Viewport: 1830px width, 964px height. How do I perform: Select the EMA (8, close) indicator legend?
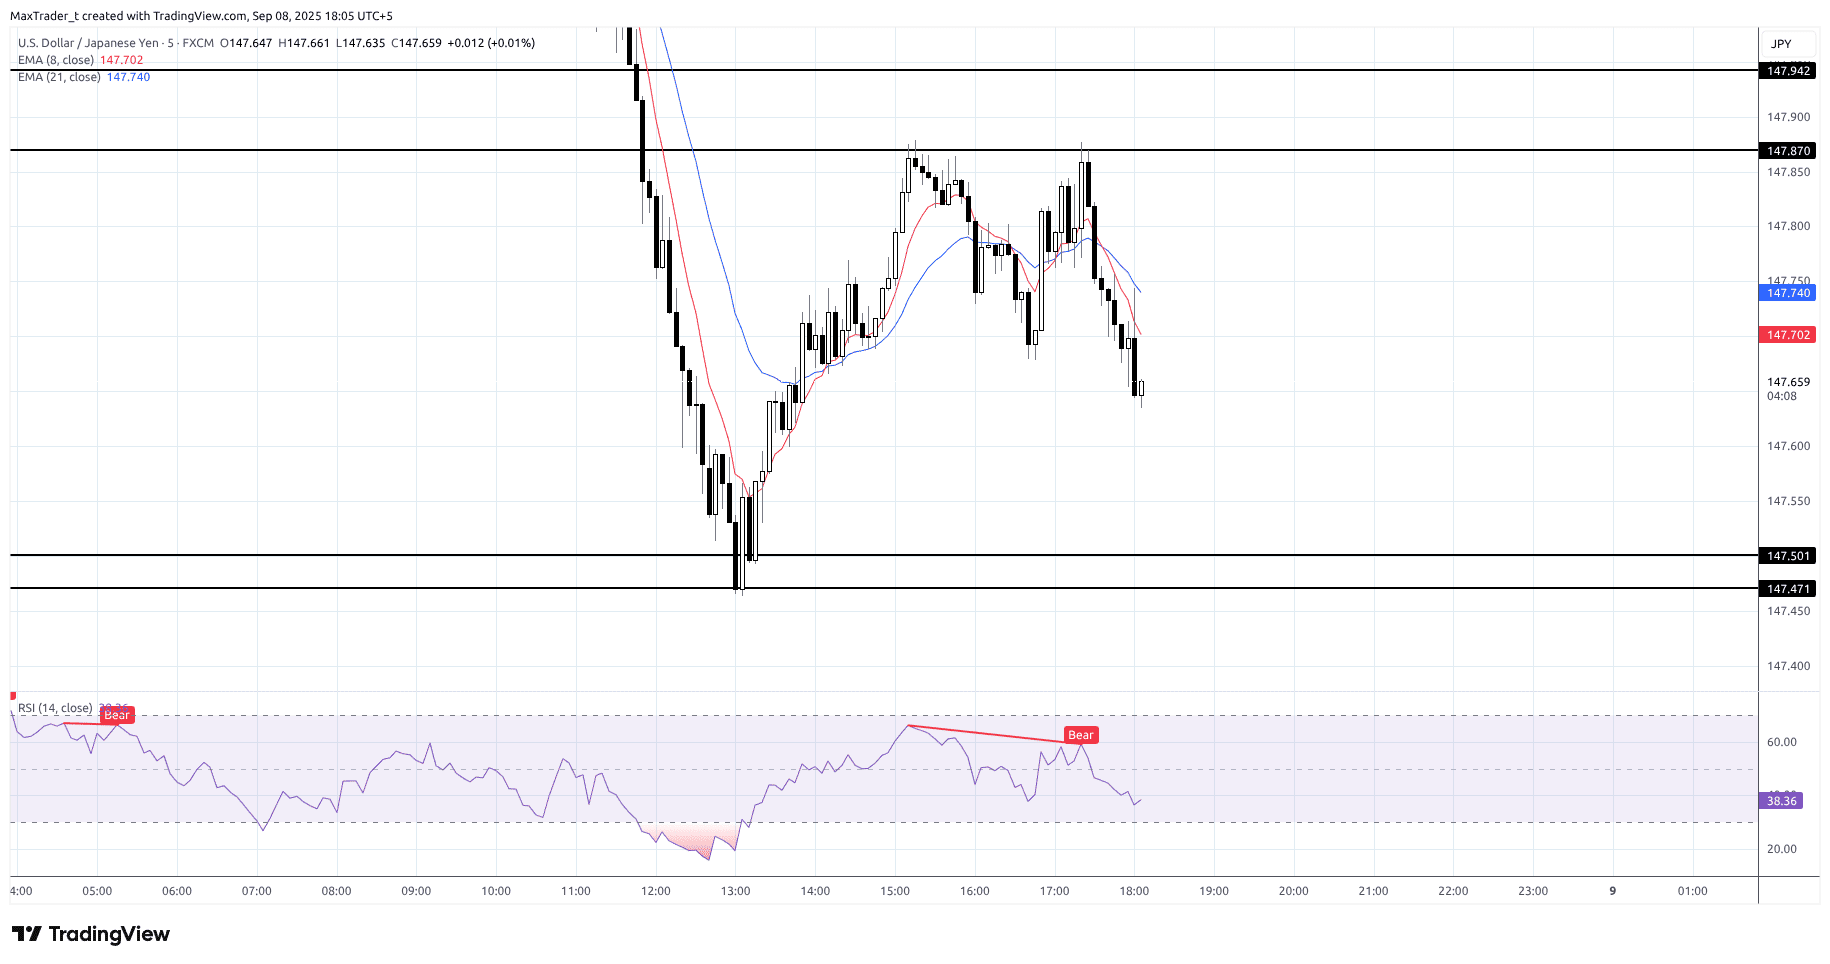pos(56,60)
